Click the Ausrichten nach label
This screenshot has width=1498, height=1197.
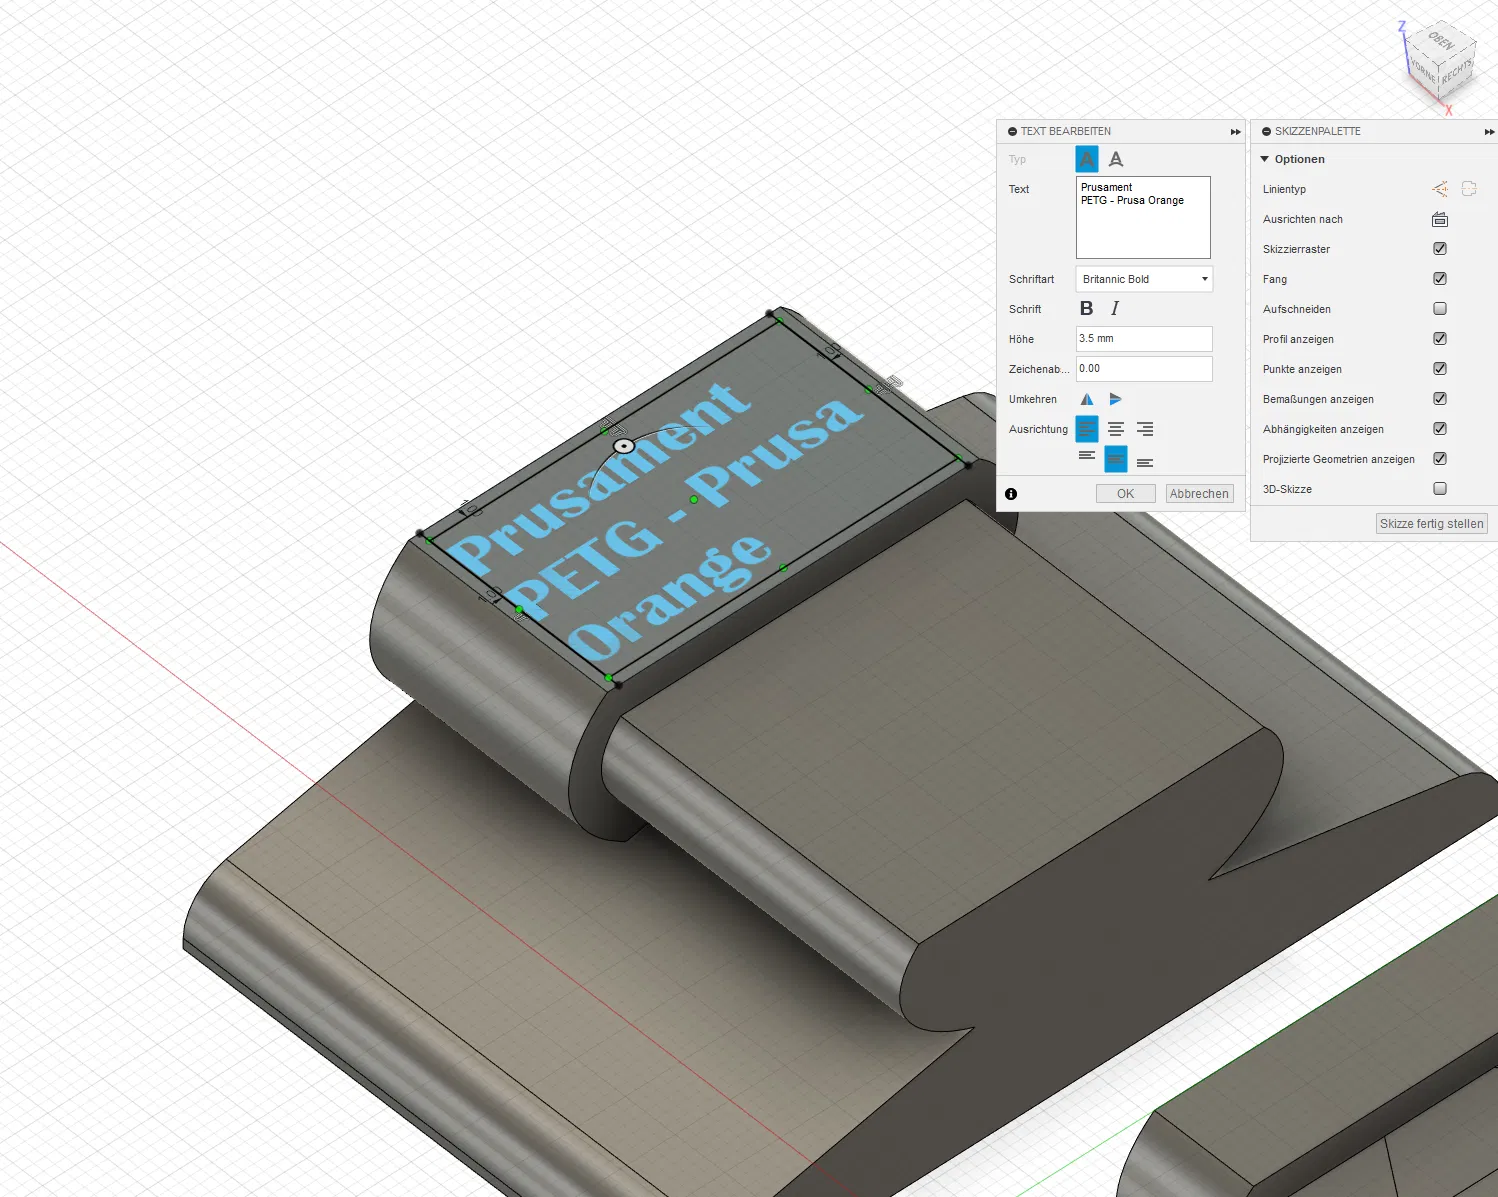pyautogui.click(x=1303, y=219)
